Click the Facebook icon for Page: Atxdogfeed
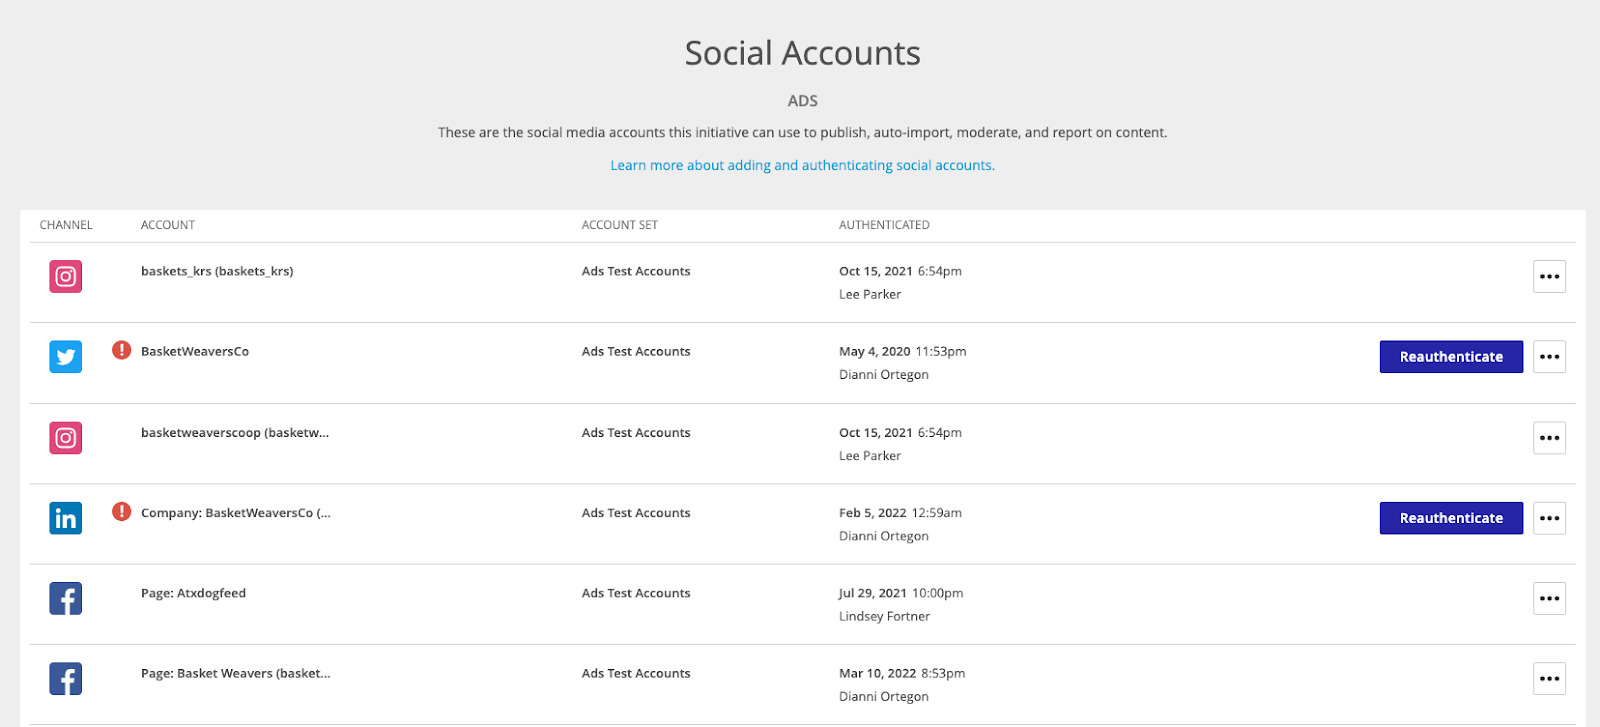 (65, 597)
